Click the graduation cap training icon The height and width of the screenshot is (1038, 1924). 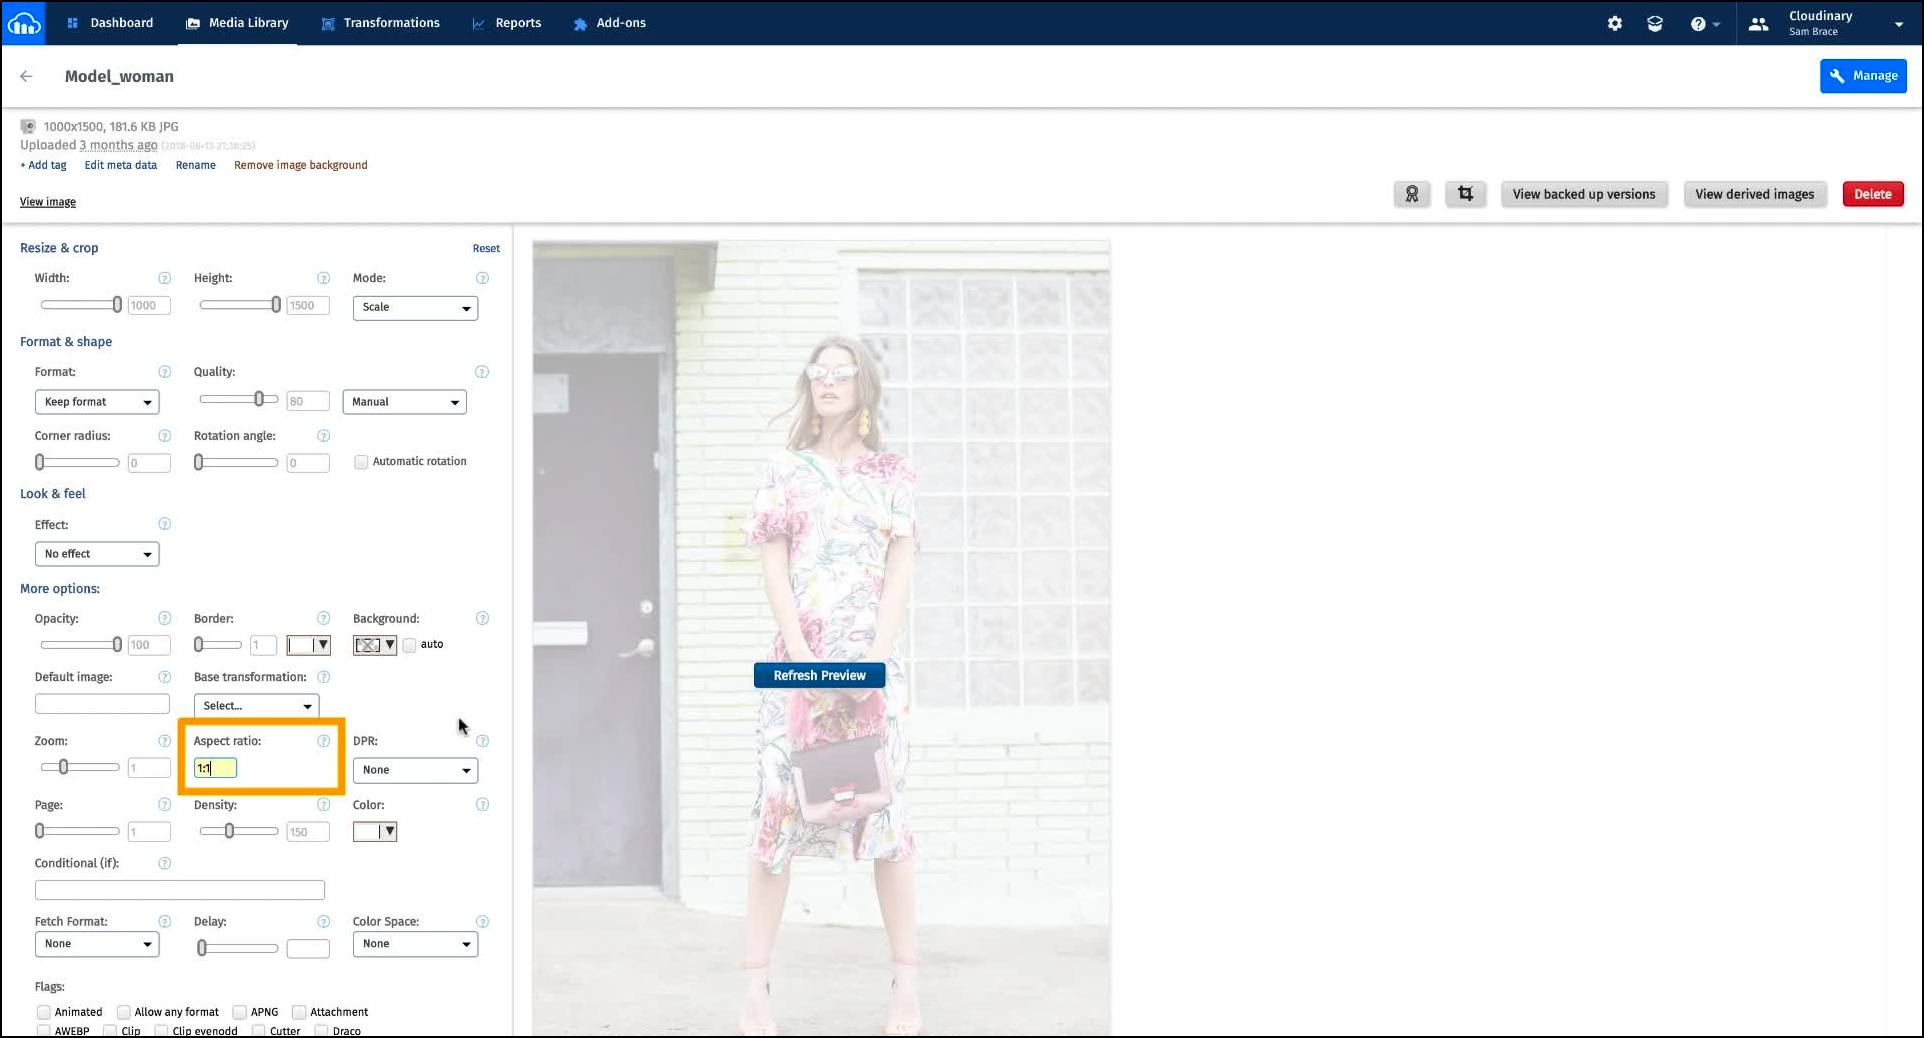[1655, 23]
